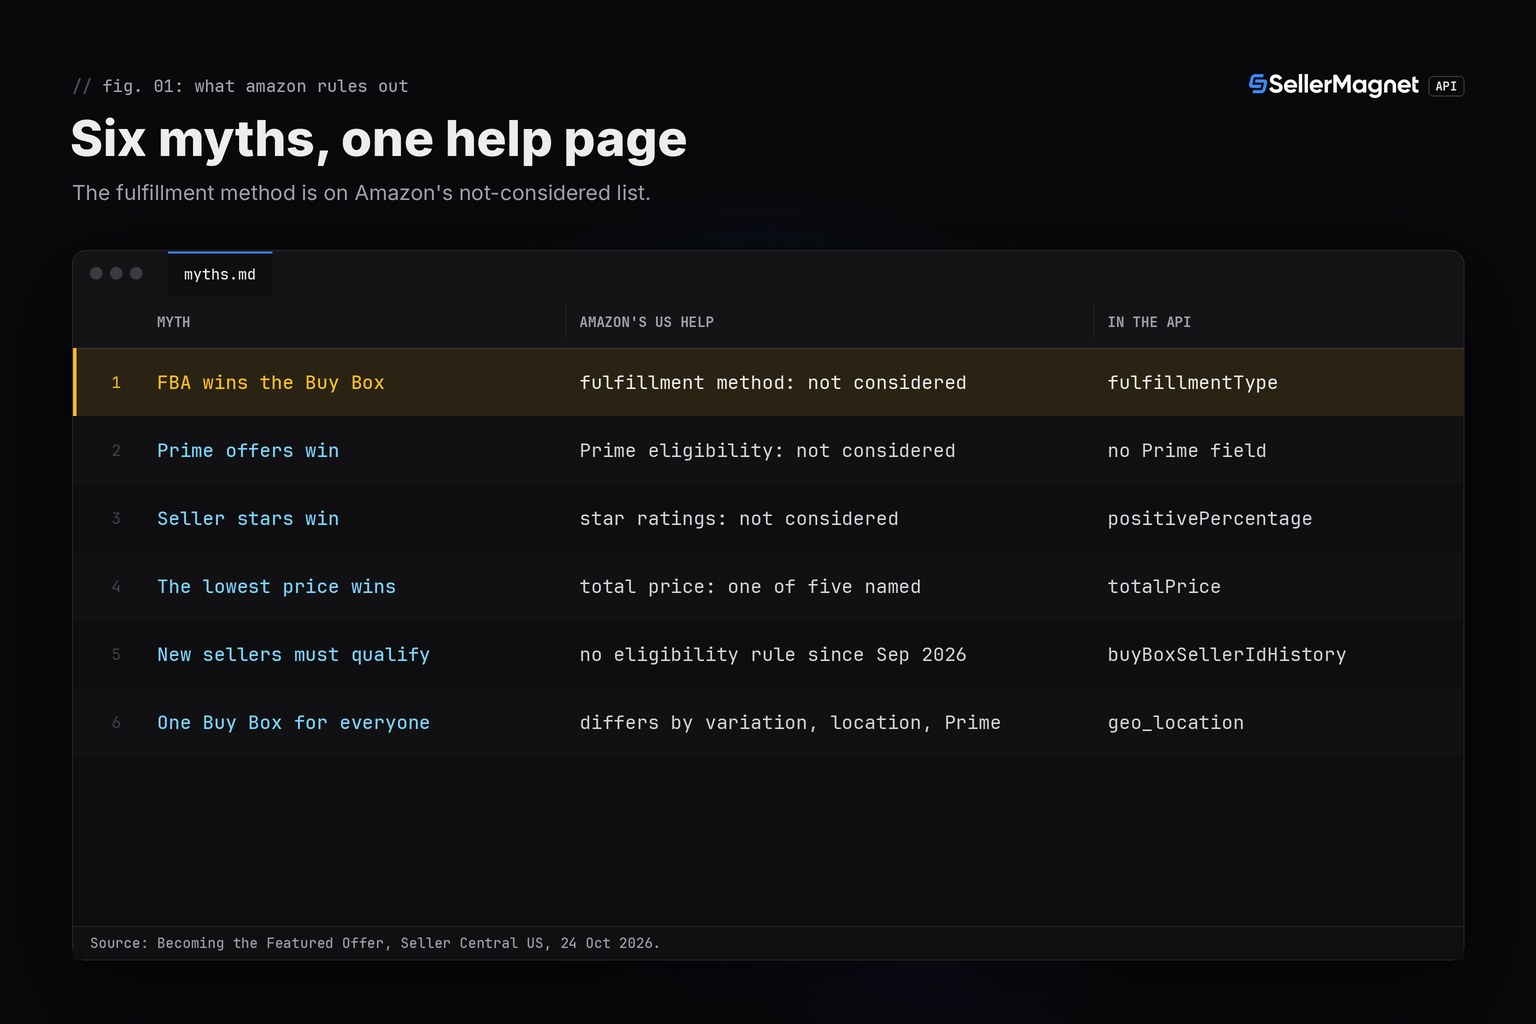Image resolution: width=1536 pixels, height=1024 pixels.
Task: Click 'star ratings: not considered' cell
Action: point(739,519)
